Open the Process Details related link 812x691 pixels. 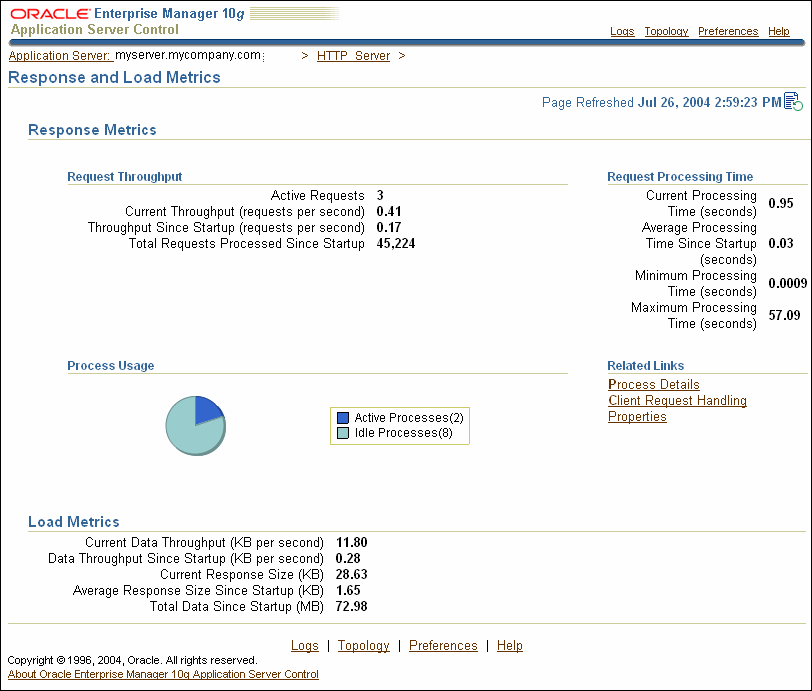pos(654,384)
